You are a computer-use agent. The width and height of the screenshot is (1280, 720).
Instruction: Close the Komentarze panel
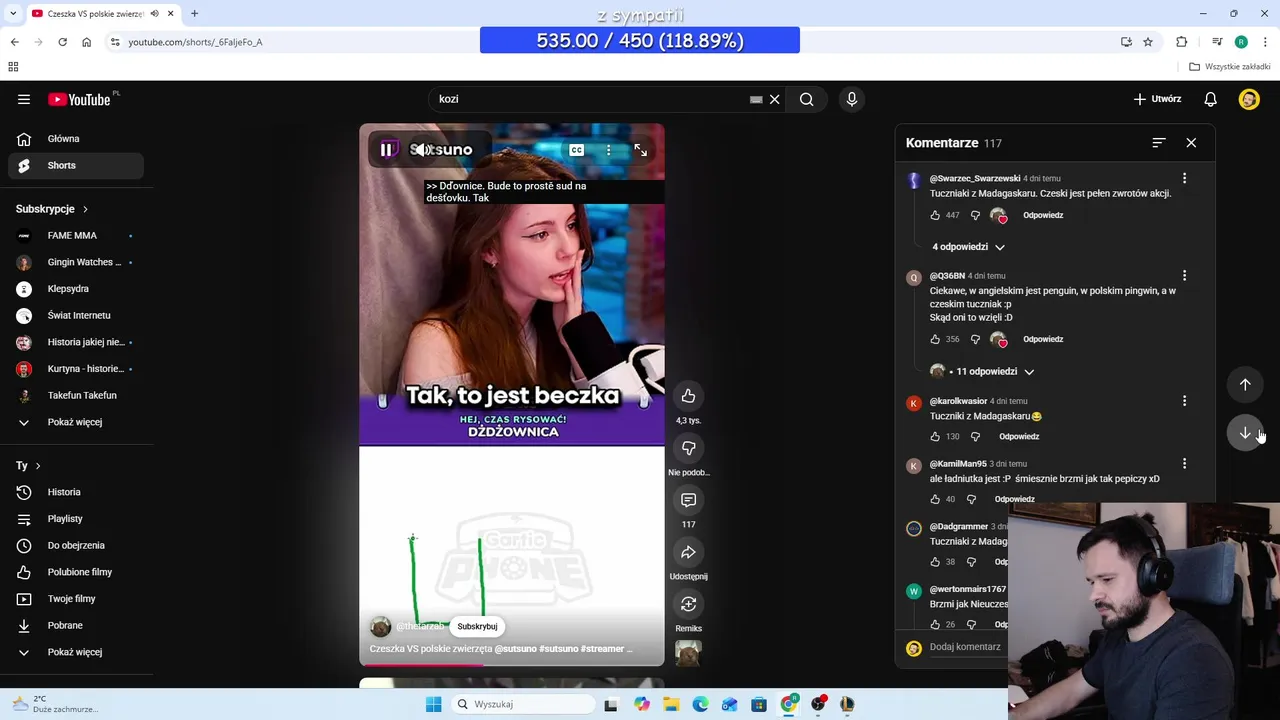pos(1191,143)
